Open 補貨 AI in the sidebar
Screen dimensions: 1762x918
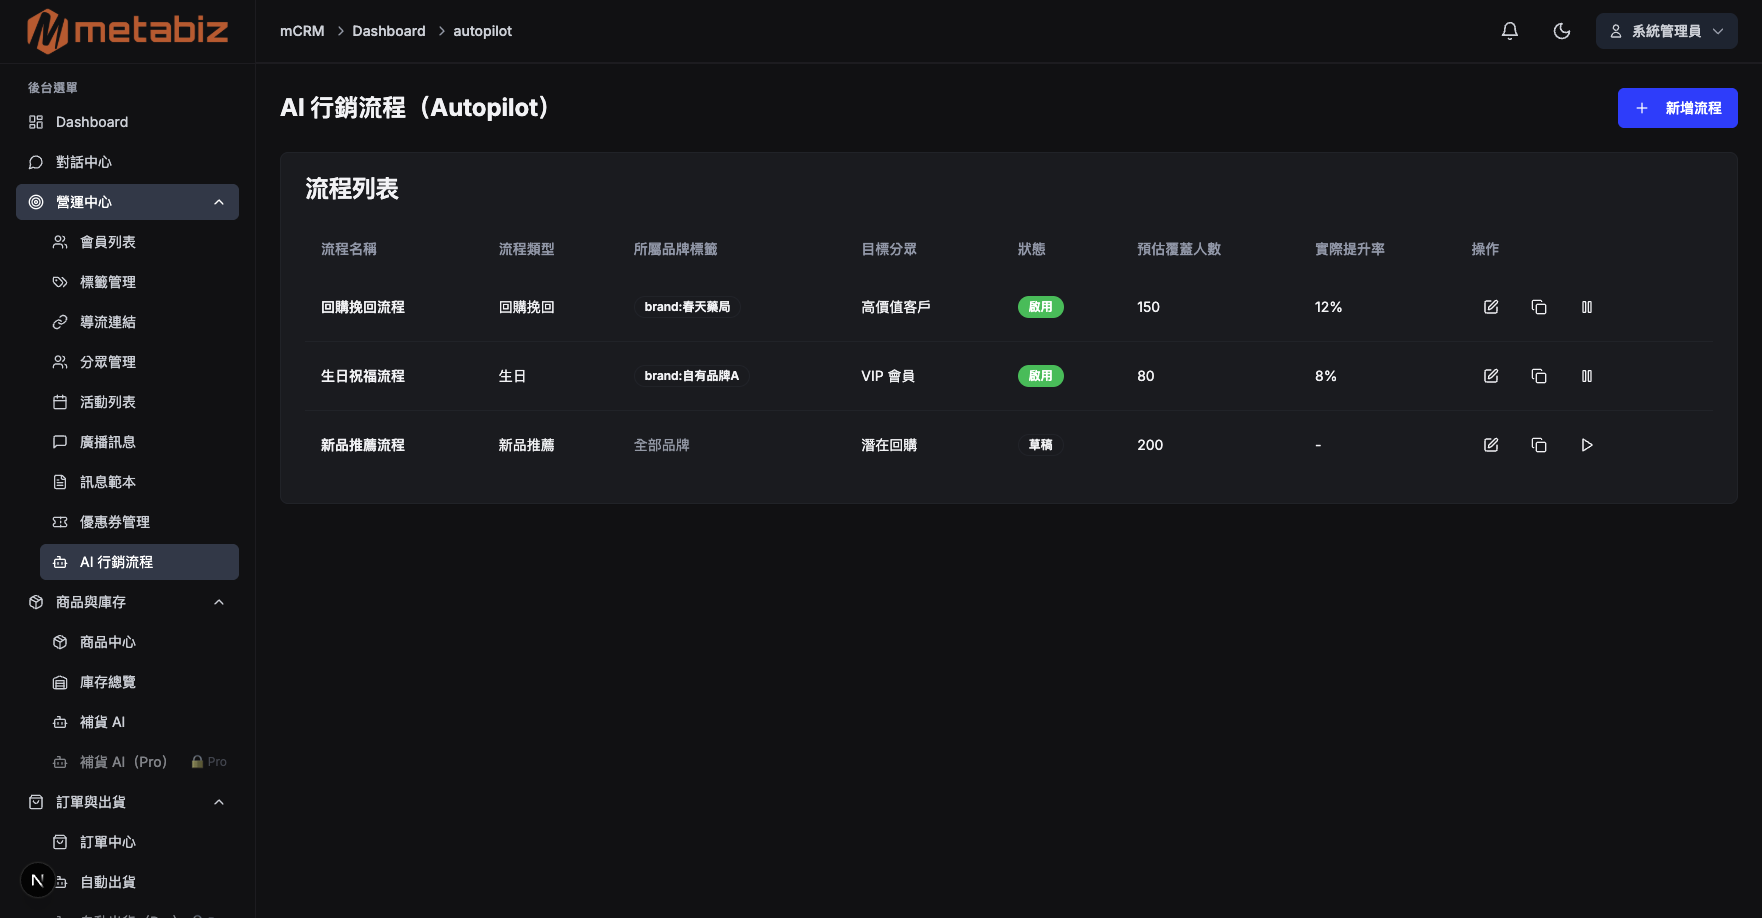coord(102,721)
